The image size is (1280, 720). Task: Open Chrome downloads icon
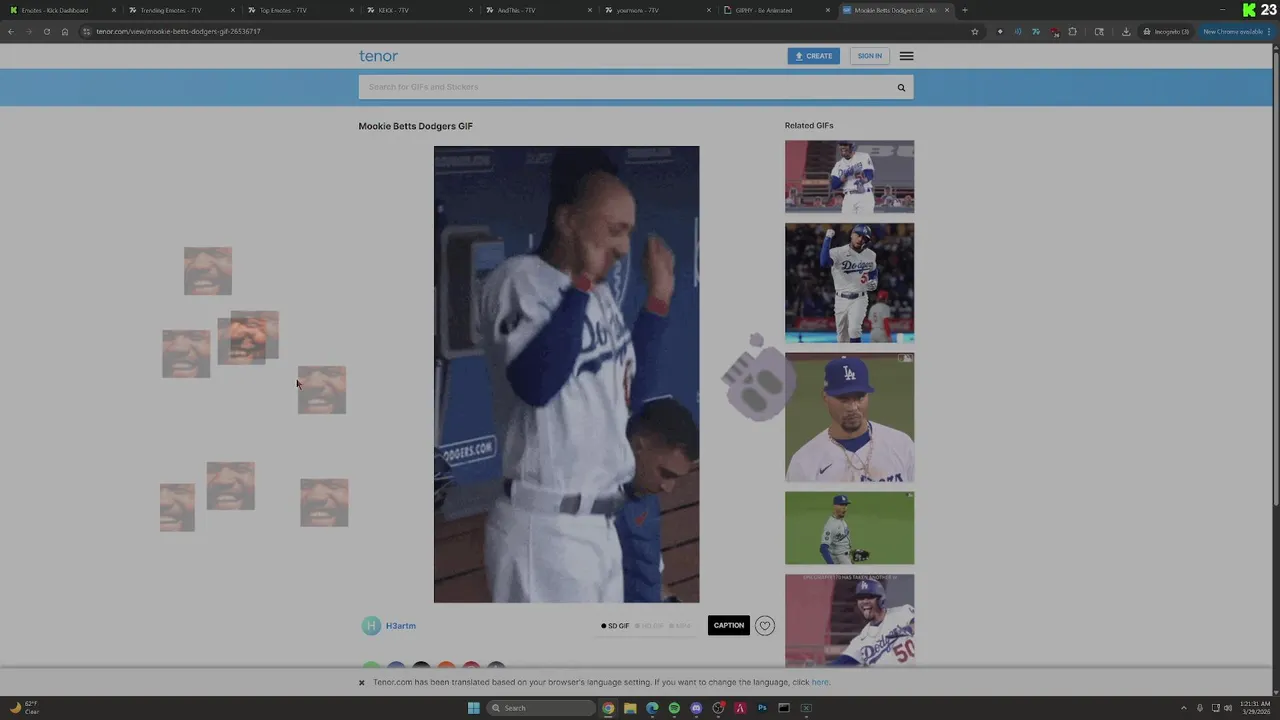[1126, 31]
